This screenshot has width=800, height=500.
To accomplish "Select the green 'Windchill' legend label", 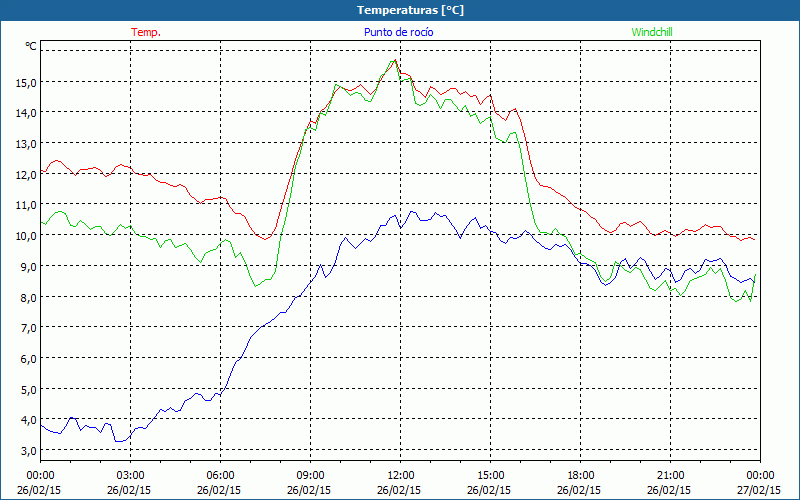I will pos(652,32).
